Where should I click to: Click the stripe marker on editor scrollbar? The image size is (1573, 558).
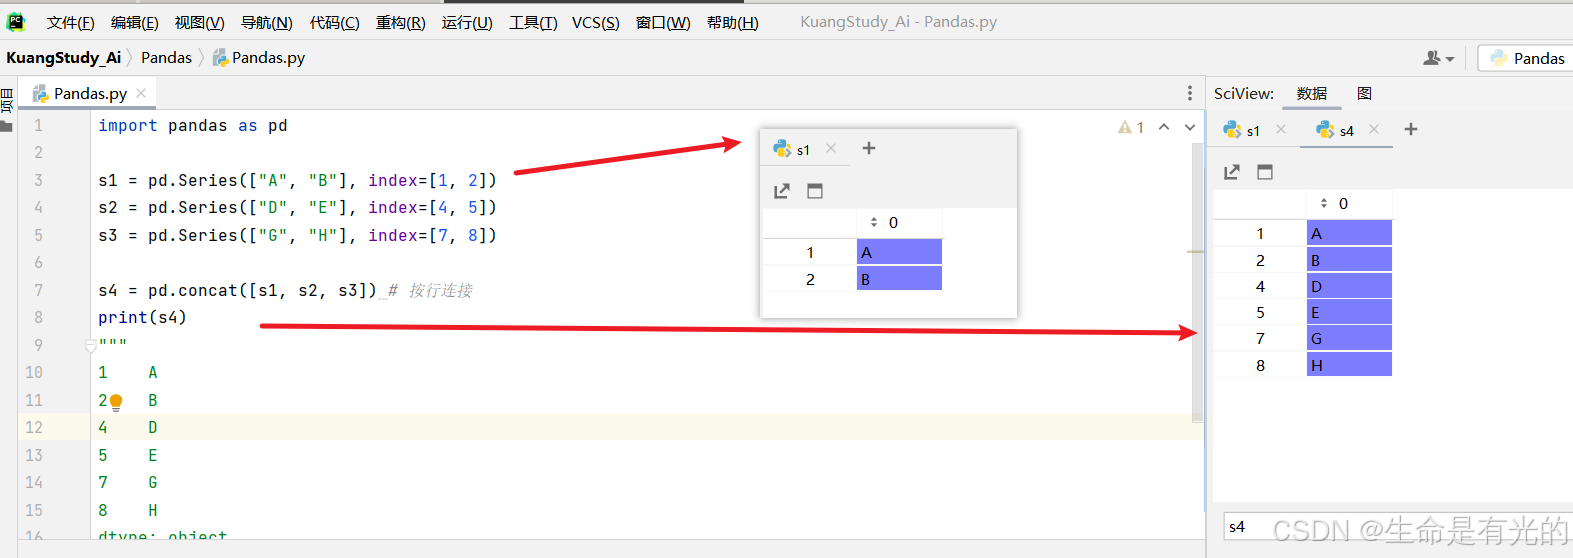(1195, 252)
